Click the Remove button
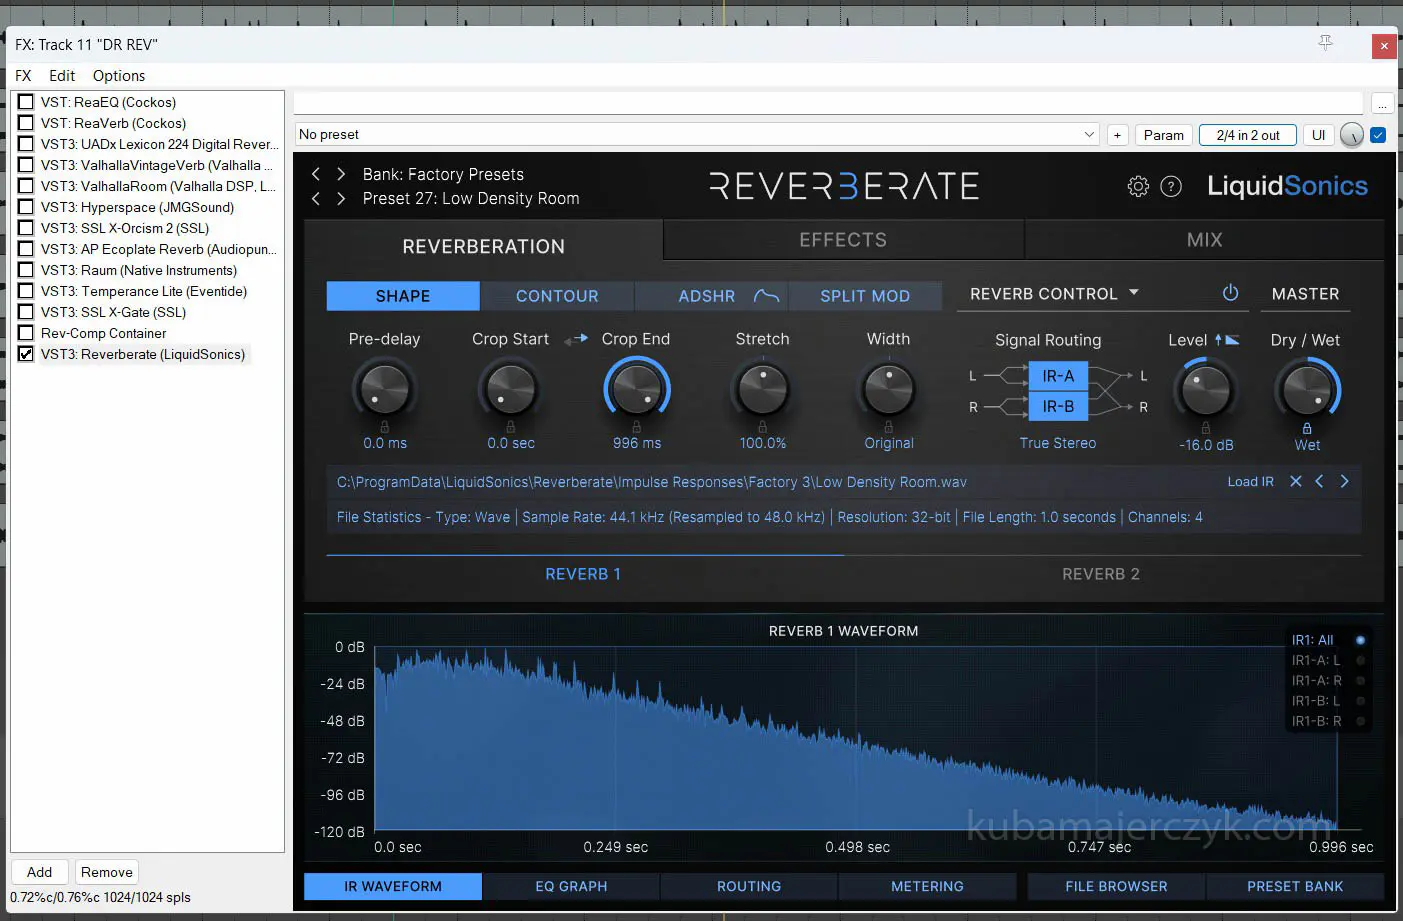 point(107,872)
